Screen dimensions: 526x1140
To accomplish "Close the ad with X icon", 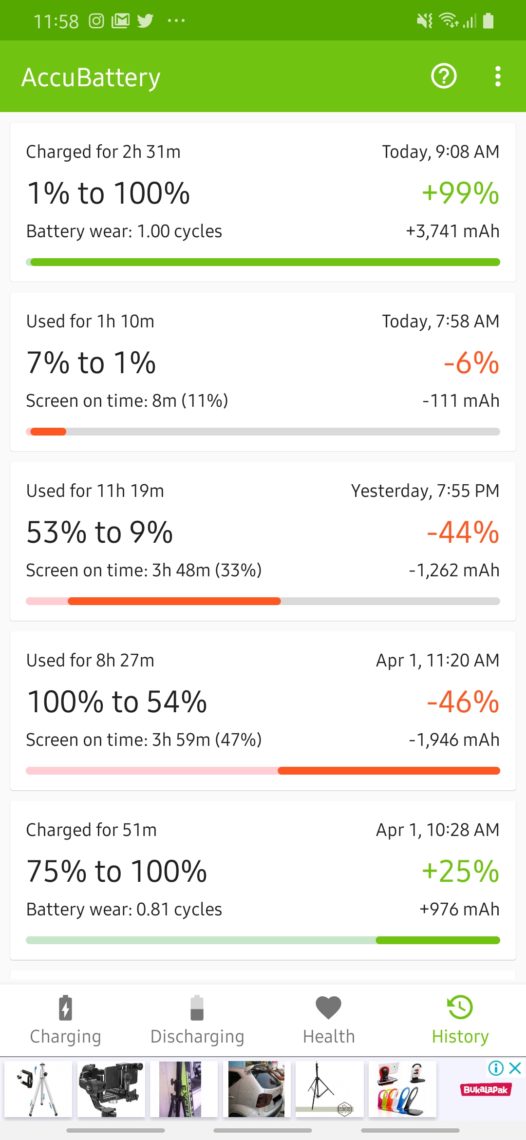I will (x=514, y=1068).
